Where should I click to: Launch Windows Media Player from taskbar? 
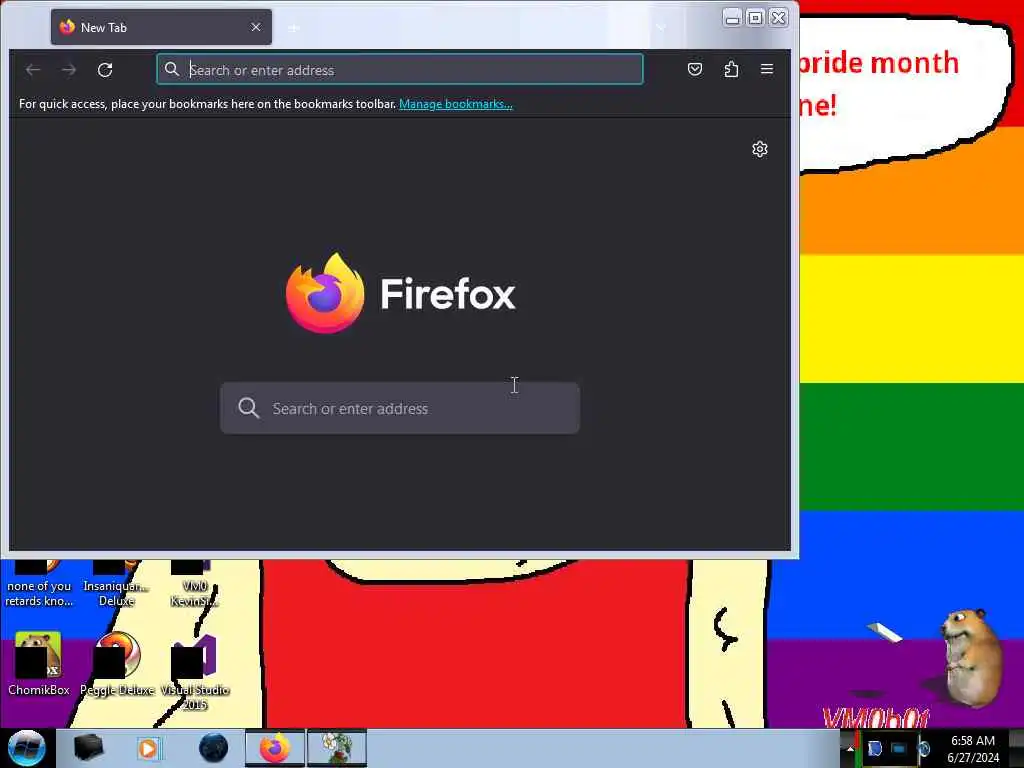(x=149, y=748)
